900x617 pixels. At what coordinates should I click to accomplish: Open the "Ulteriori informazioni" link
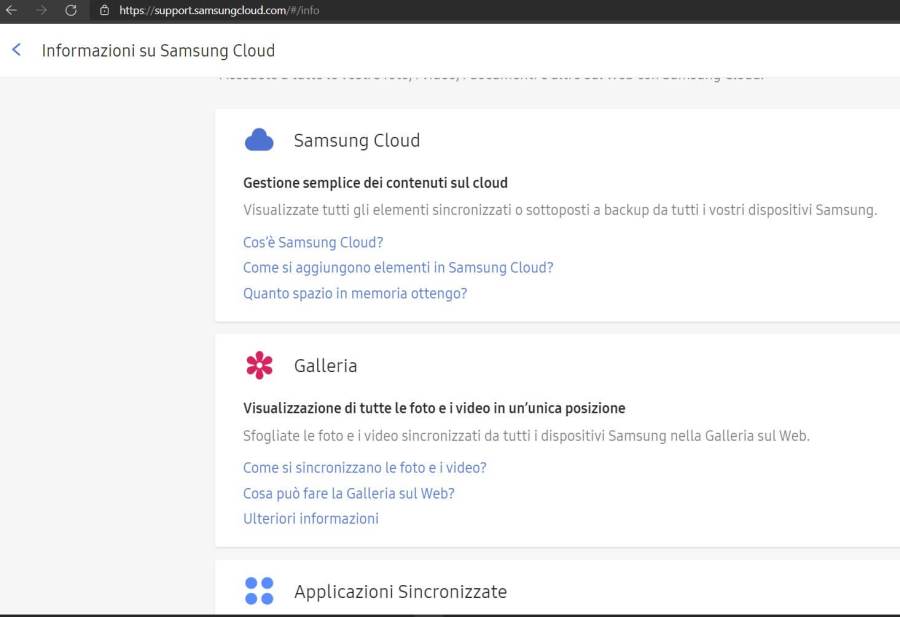tap(311, 519)
